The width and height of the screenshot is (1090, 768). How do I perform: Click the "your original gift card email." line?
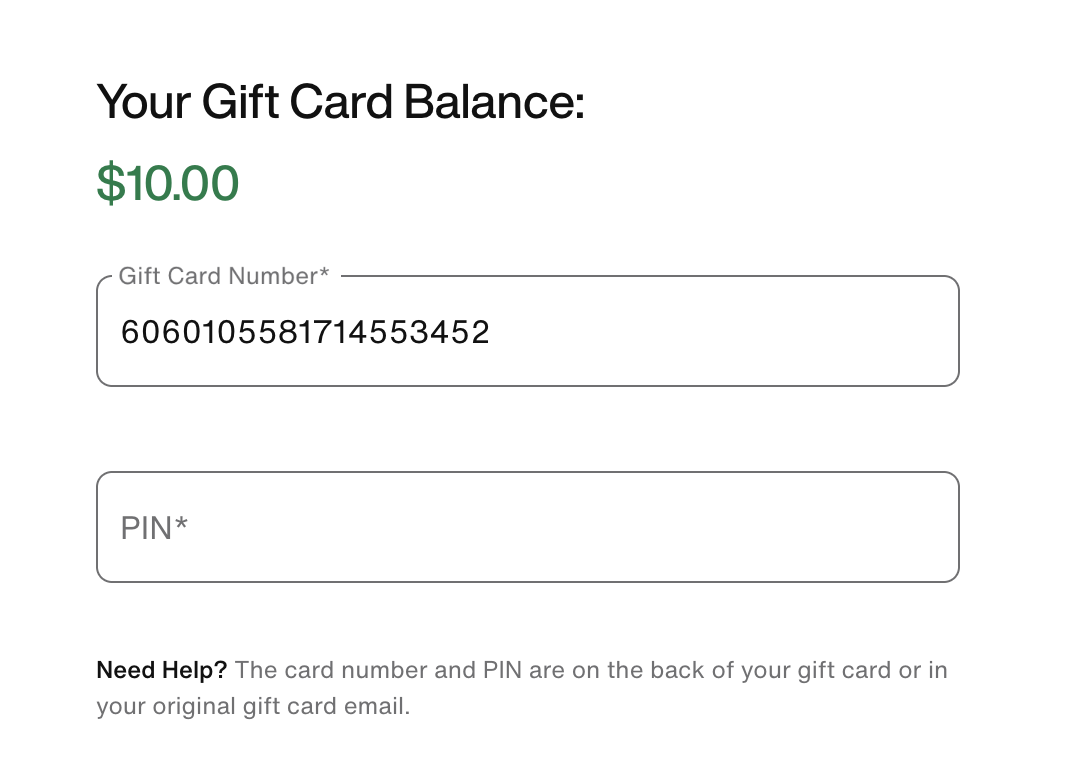pyautogui.click(x=253, y=707)
